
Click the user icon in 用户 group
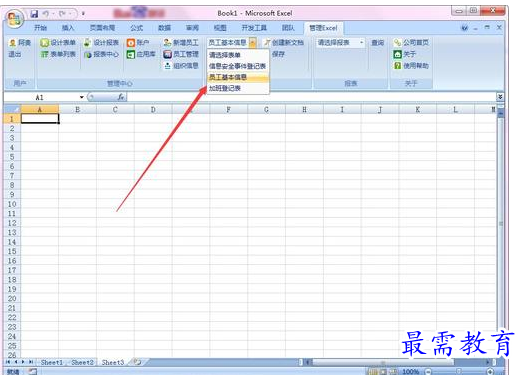click(12, 43)
